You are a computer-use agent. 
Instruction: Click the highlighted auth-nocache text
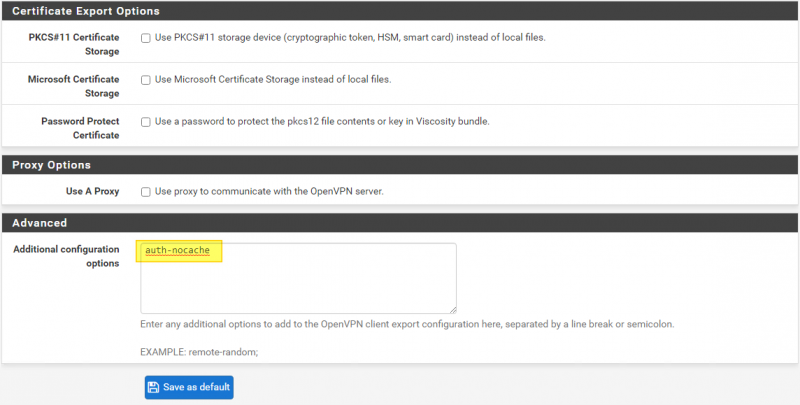click(x=177, y=251)
